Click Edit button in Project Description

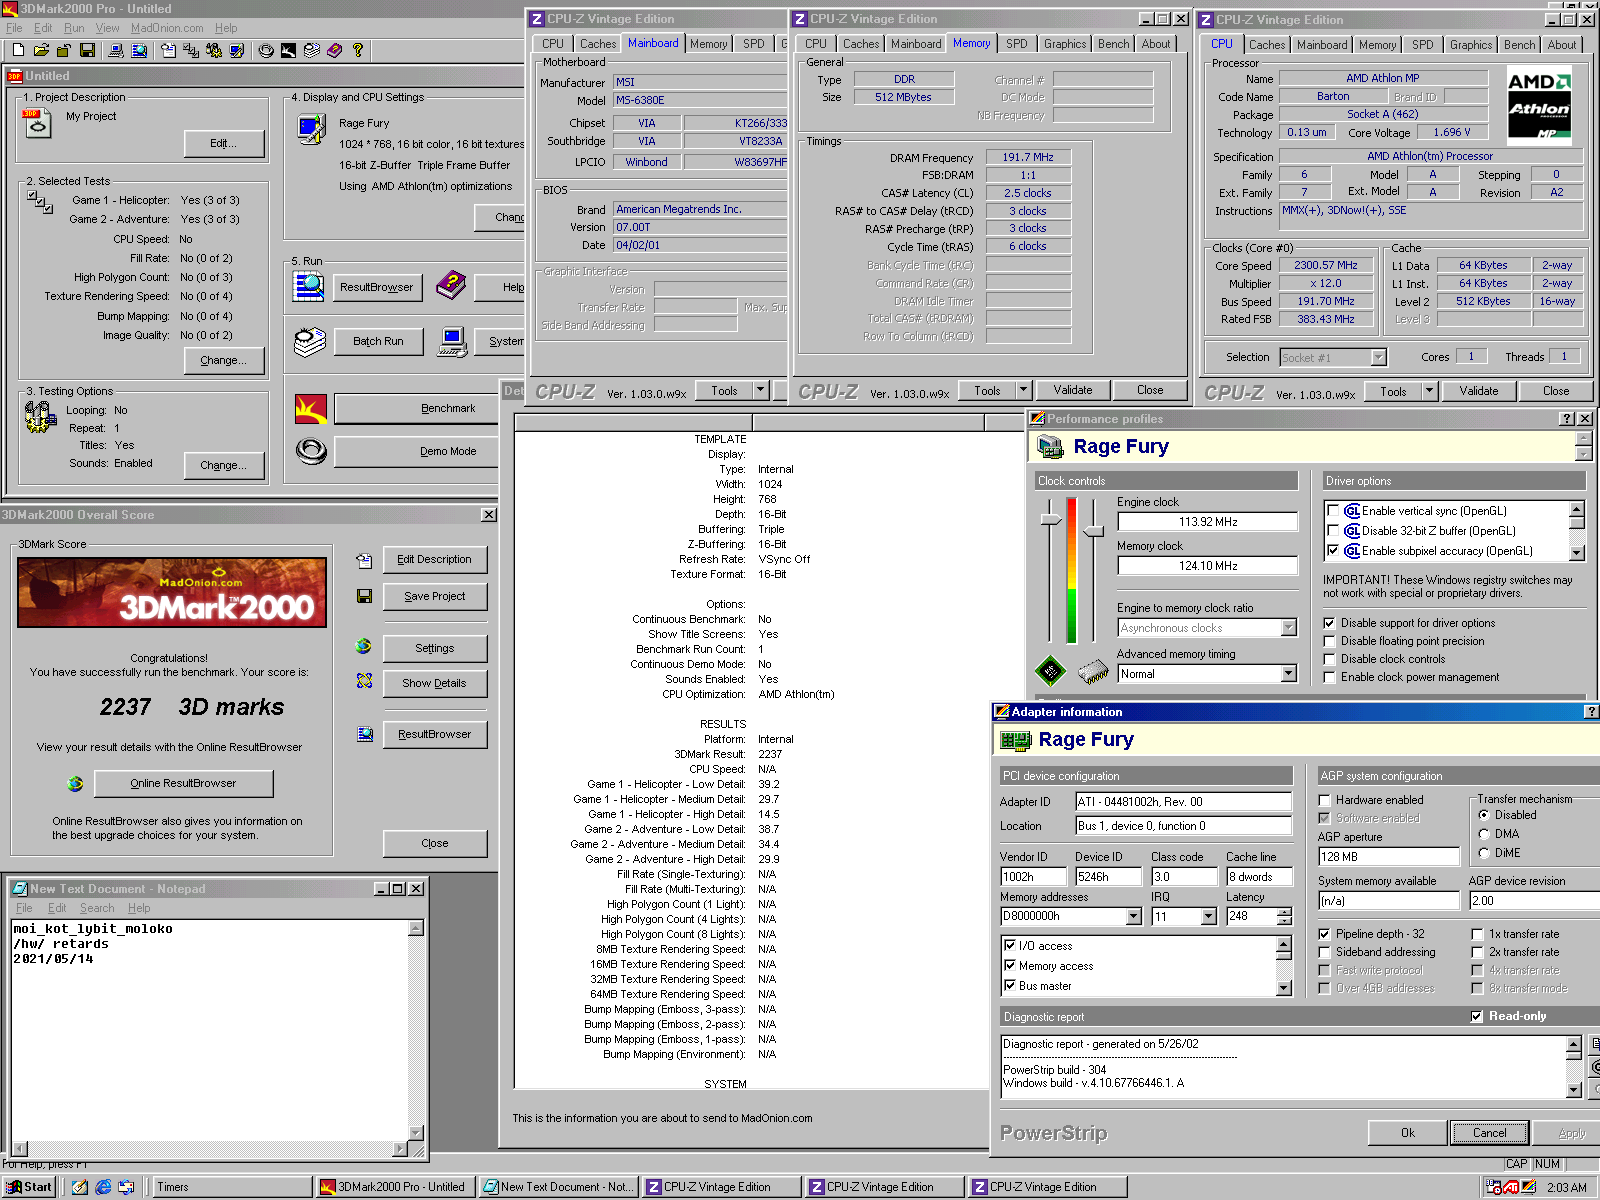click(x=224, y=143)
